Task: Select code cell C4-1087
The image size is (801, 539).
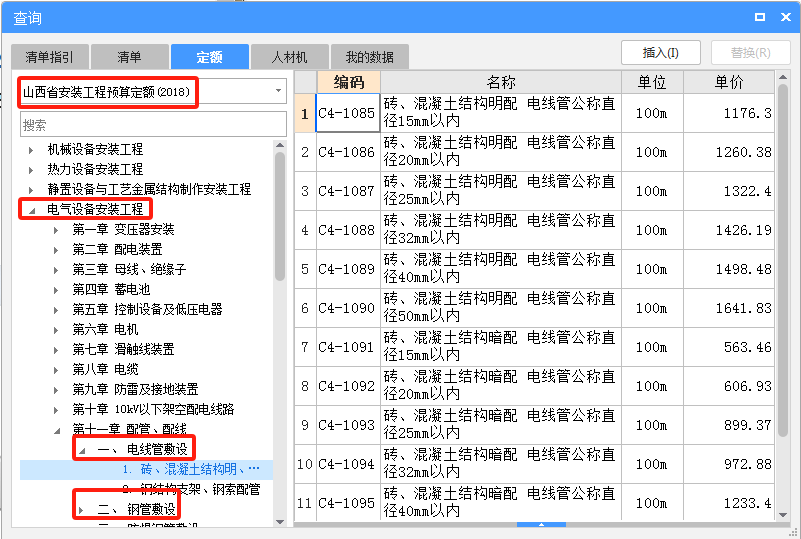Action: point(347,191)
